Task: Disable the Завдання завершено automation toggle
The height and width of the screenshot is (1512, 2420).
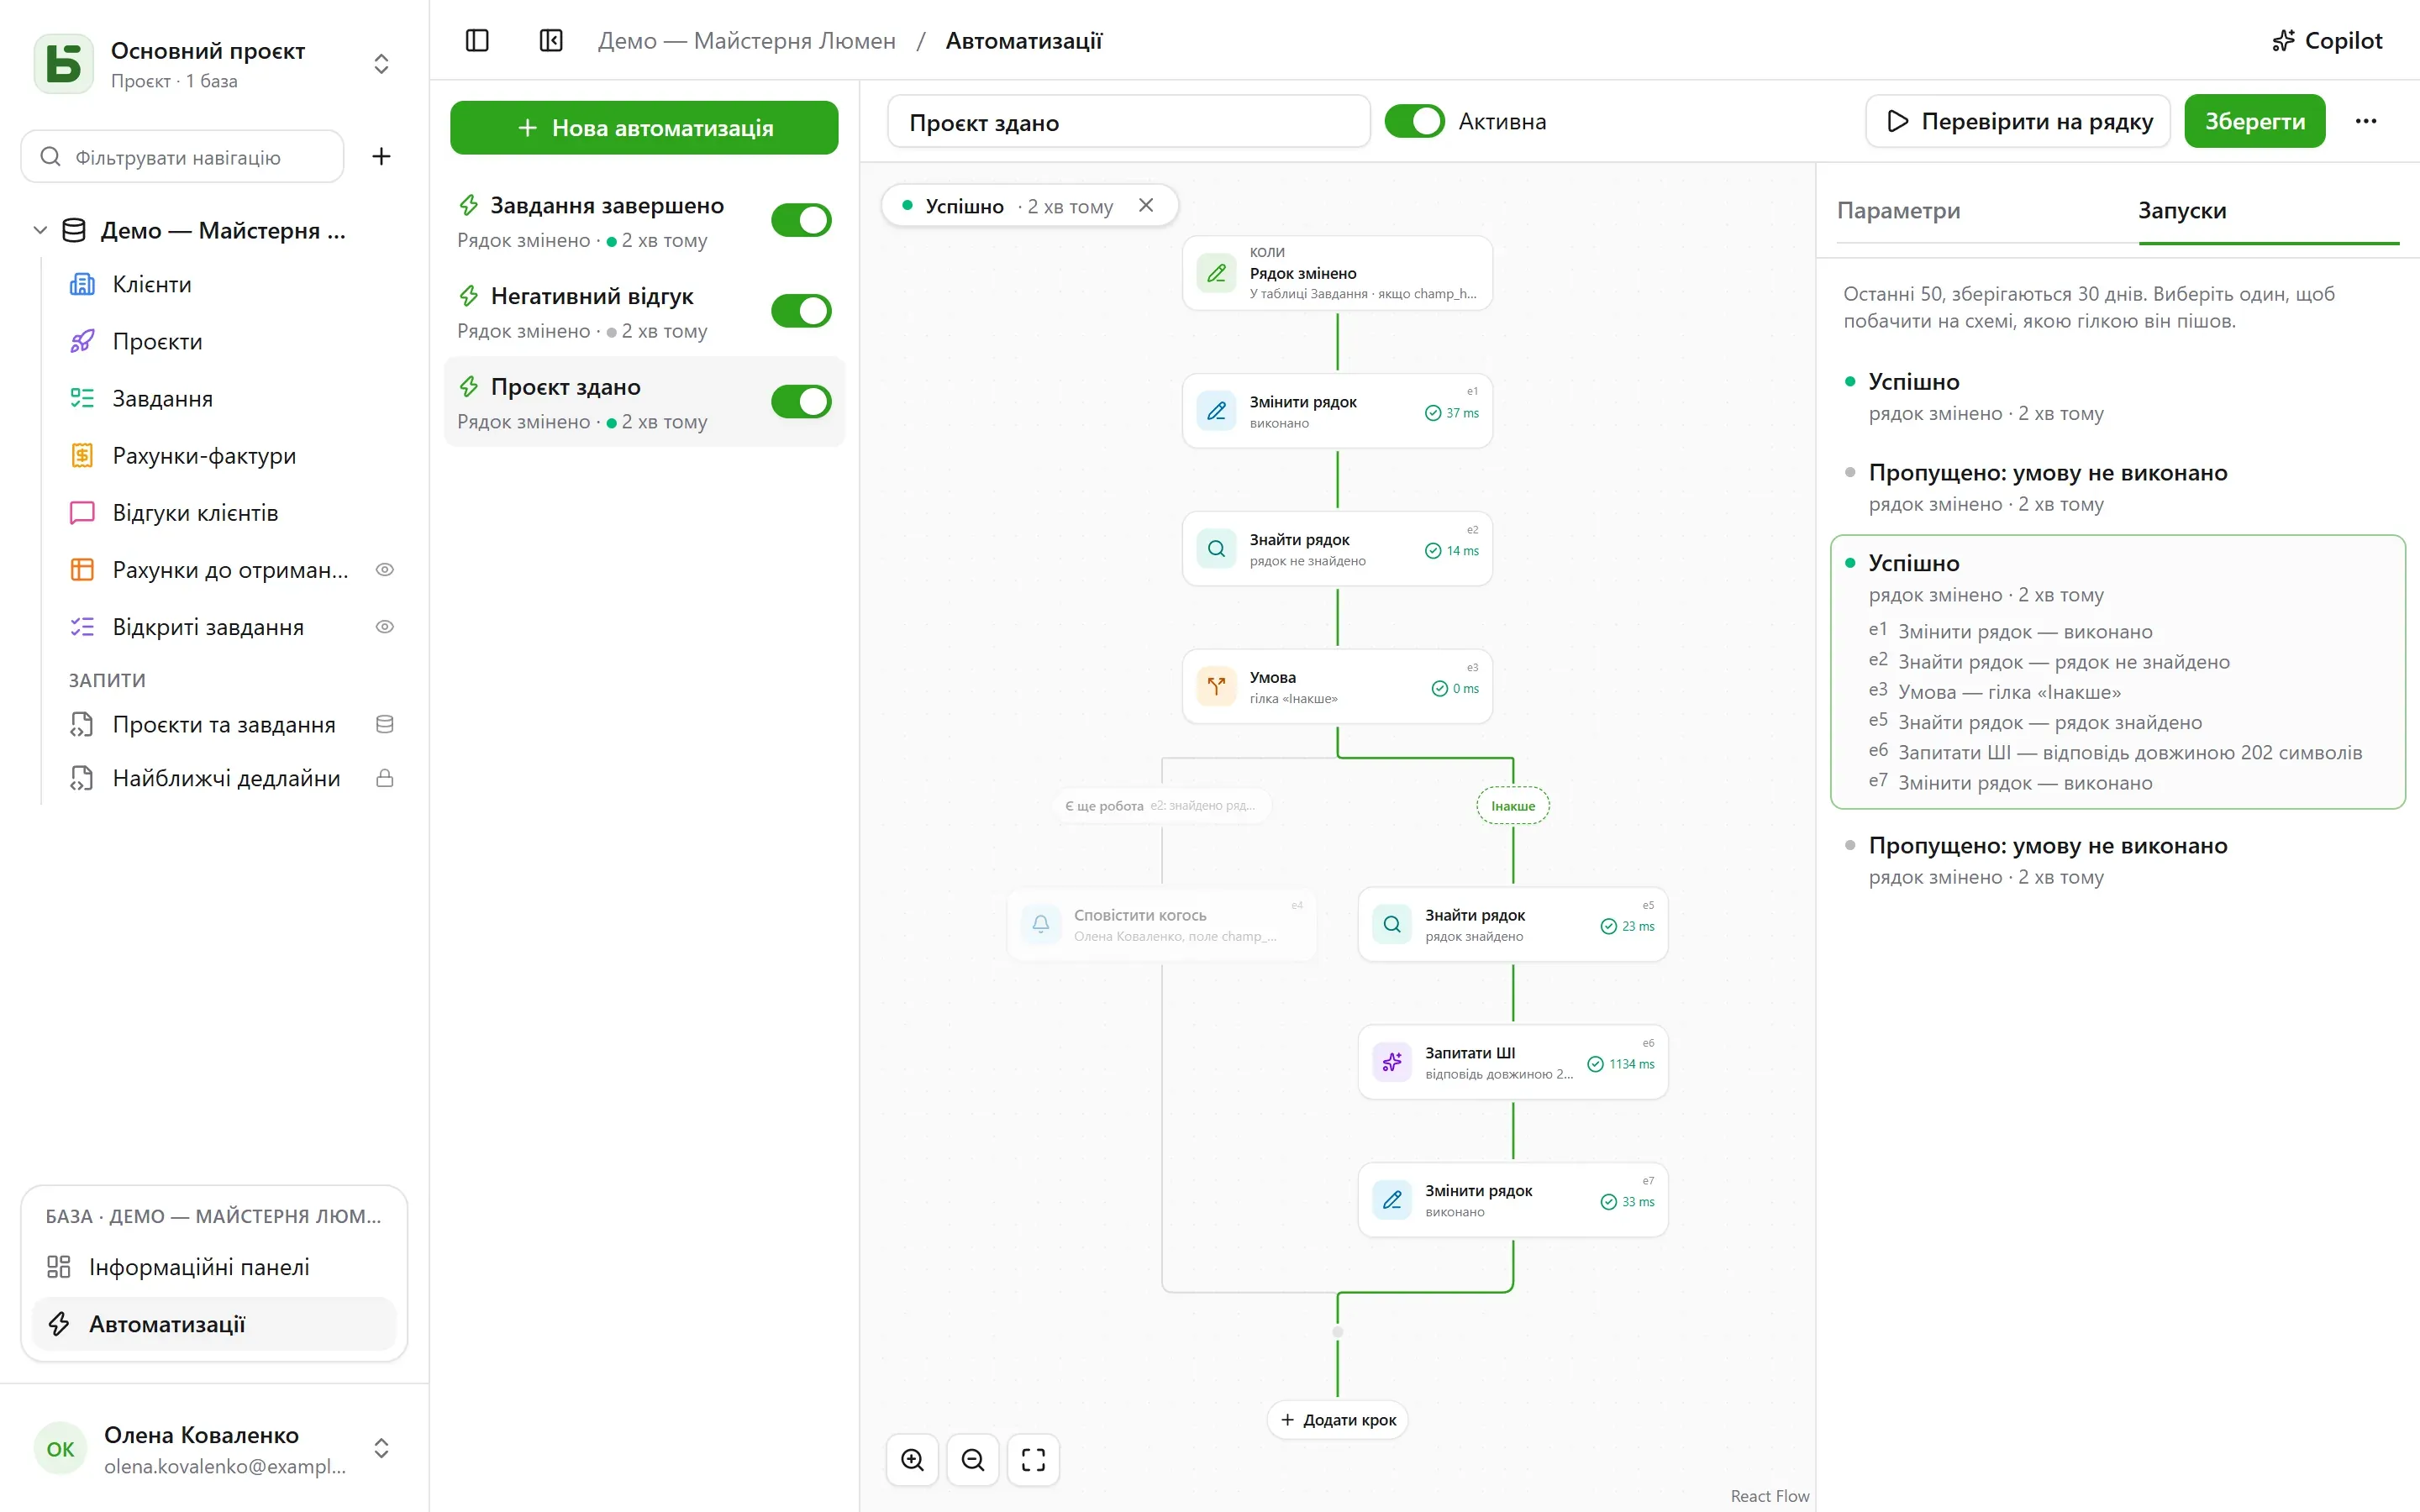Action: point(801,220)
